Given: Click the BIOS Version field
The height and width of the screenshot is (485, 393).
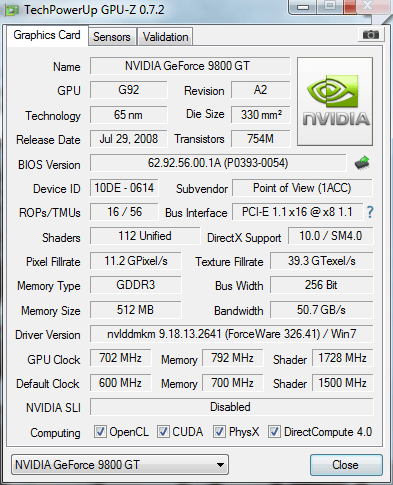Looking at the screenshot, I should click(218, 163).
